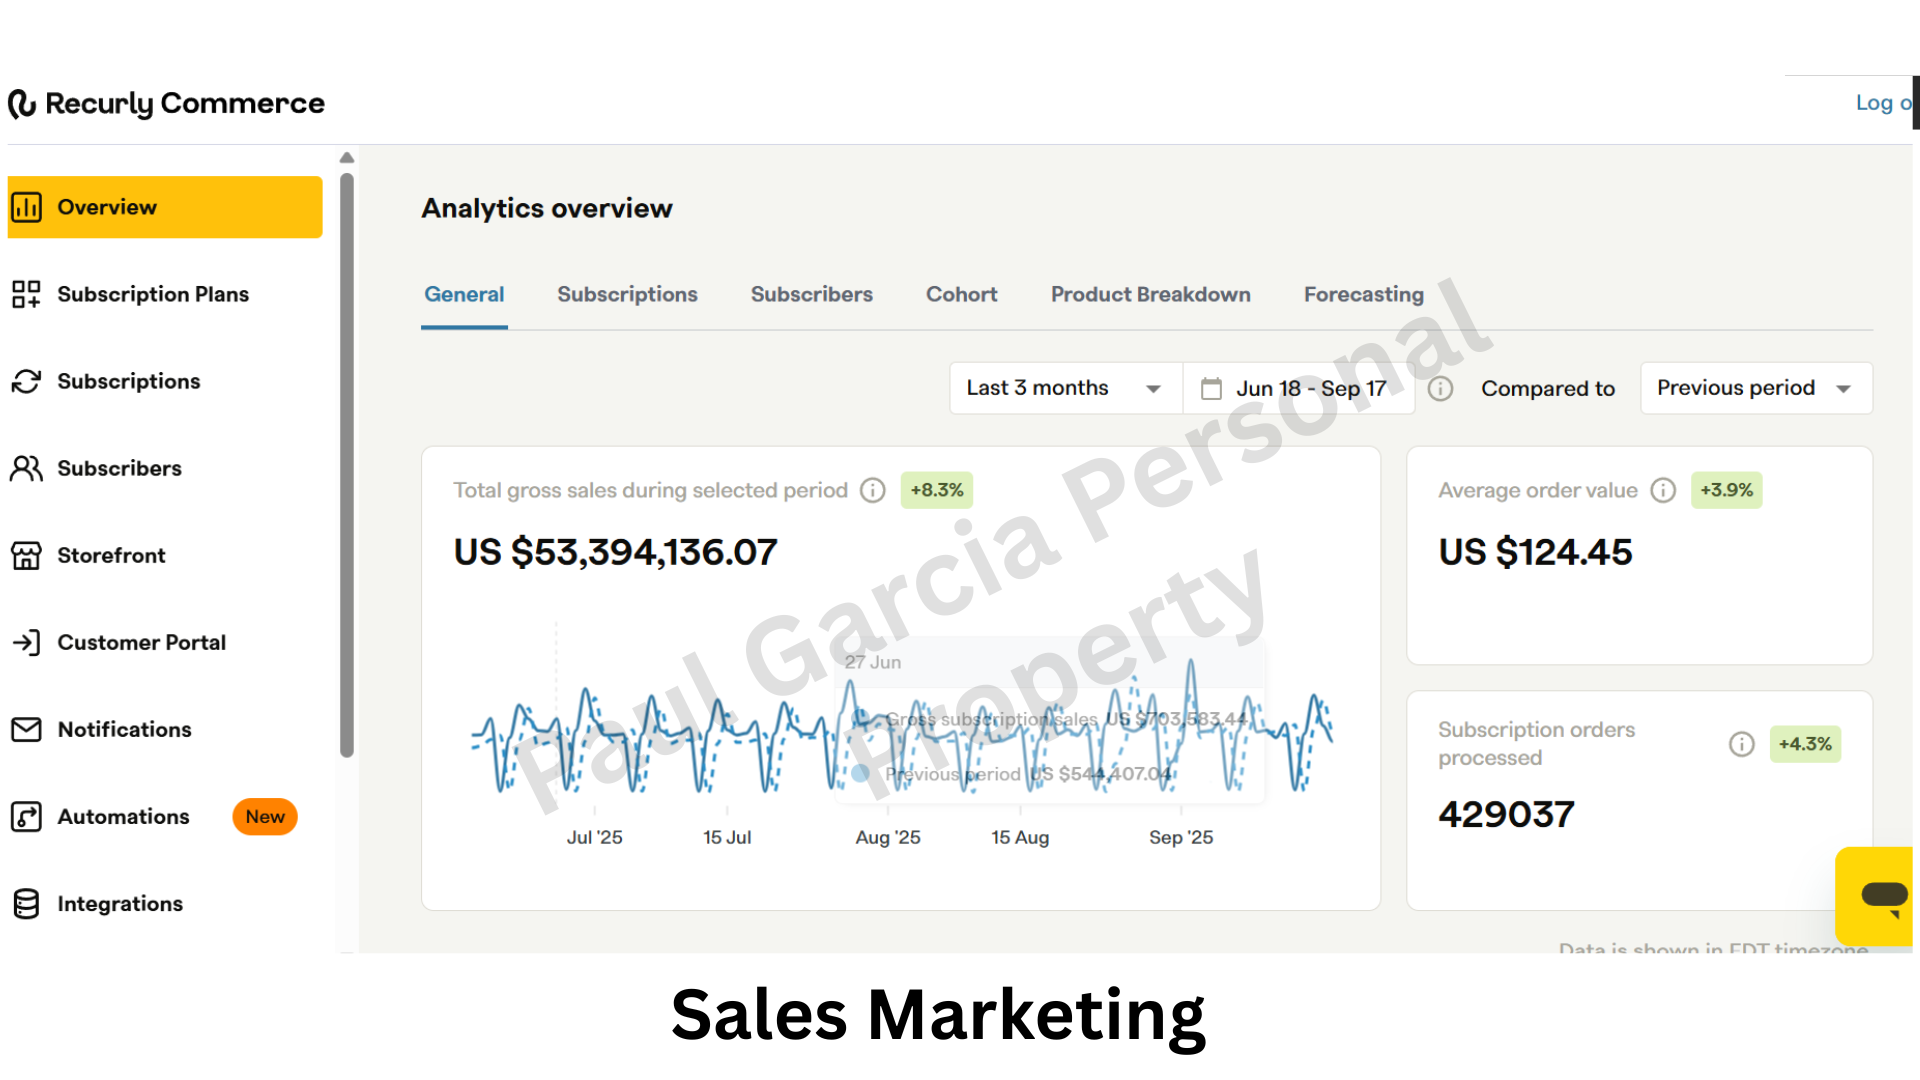Click the Overview bar-chart icon
Screen dimensions: 1920x1080
click(27, 207)
